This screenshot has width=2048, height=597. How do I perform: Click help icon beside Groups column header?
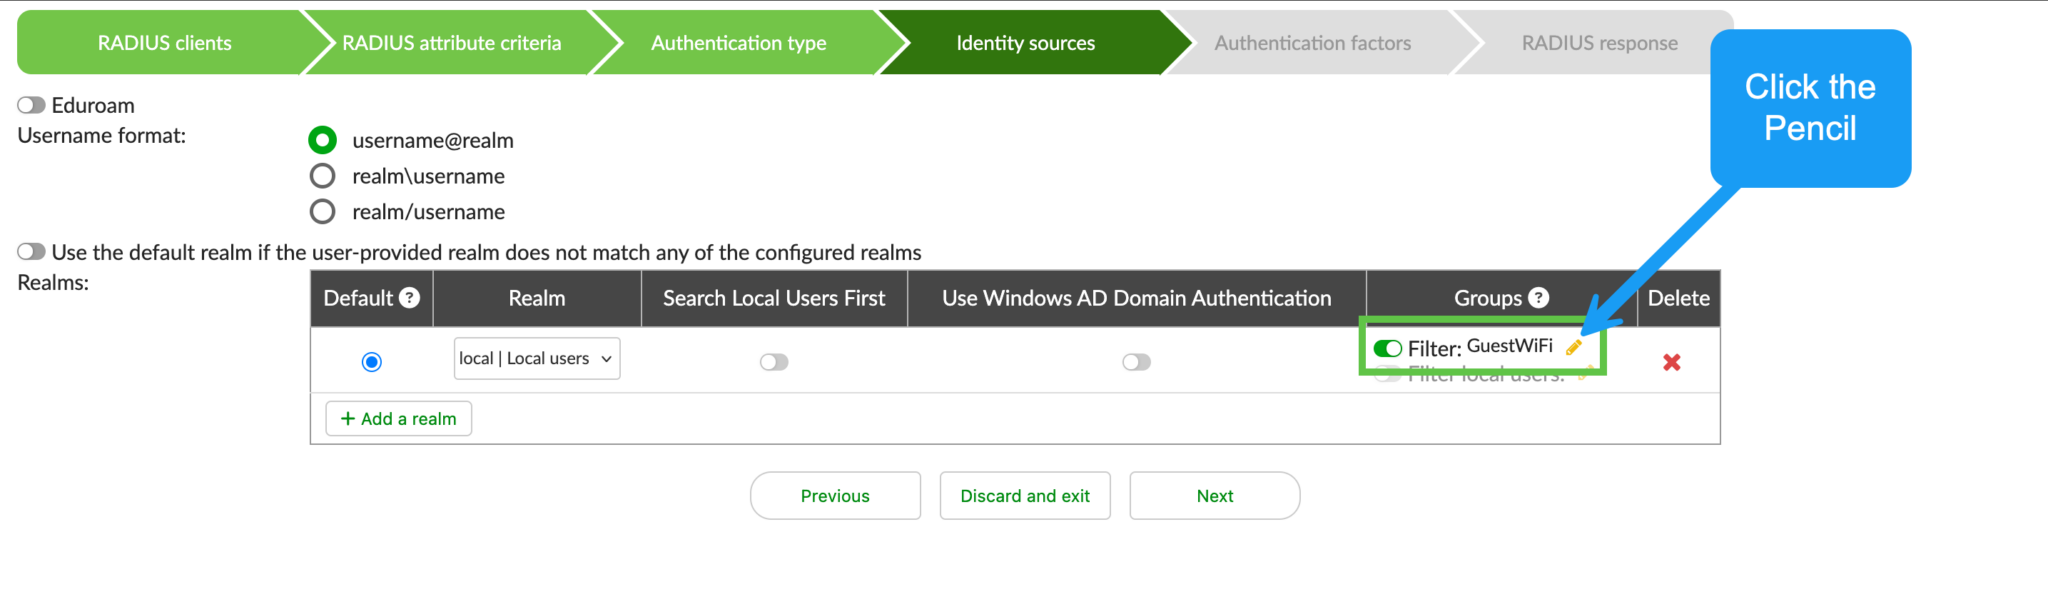coord(1539,297)
